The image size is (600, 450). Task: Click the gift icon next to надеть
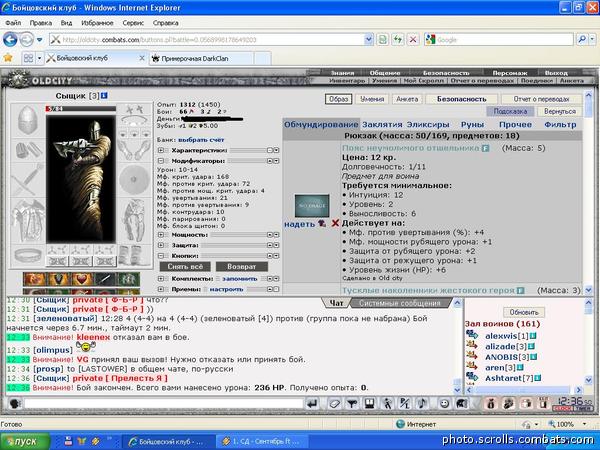coord(322,223)
